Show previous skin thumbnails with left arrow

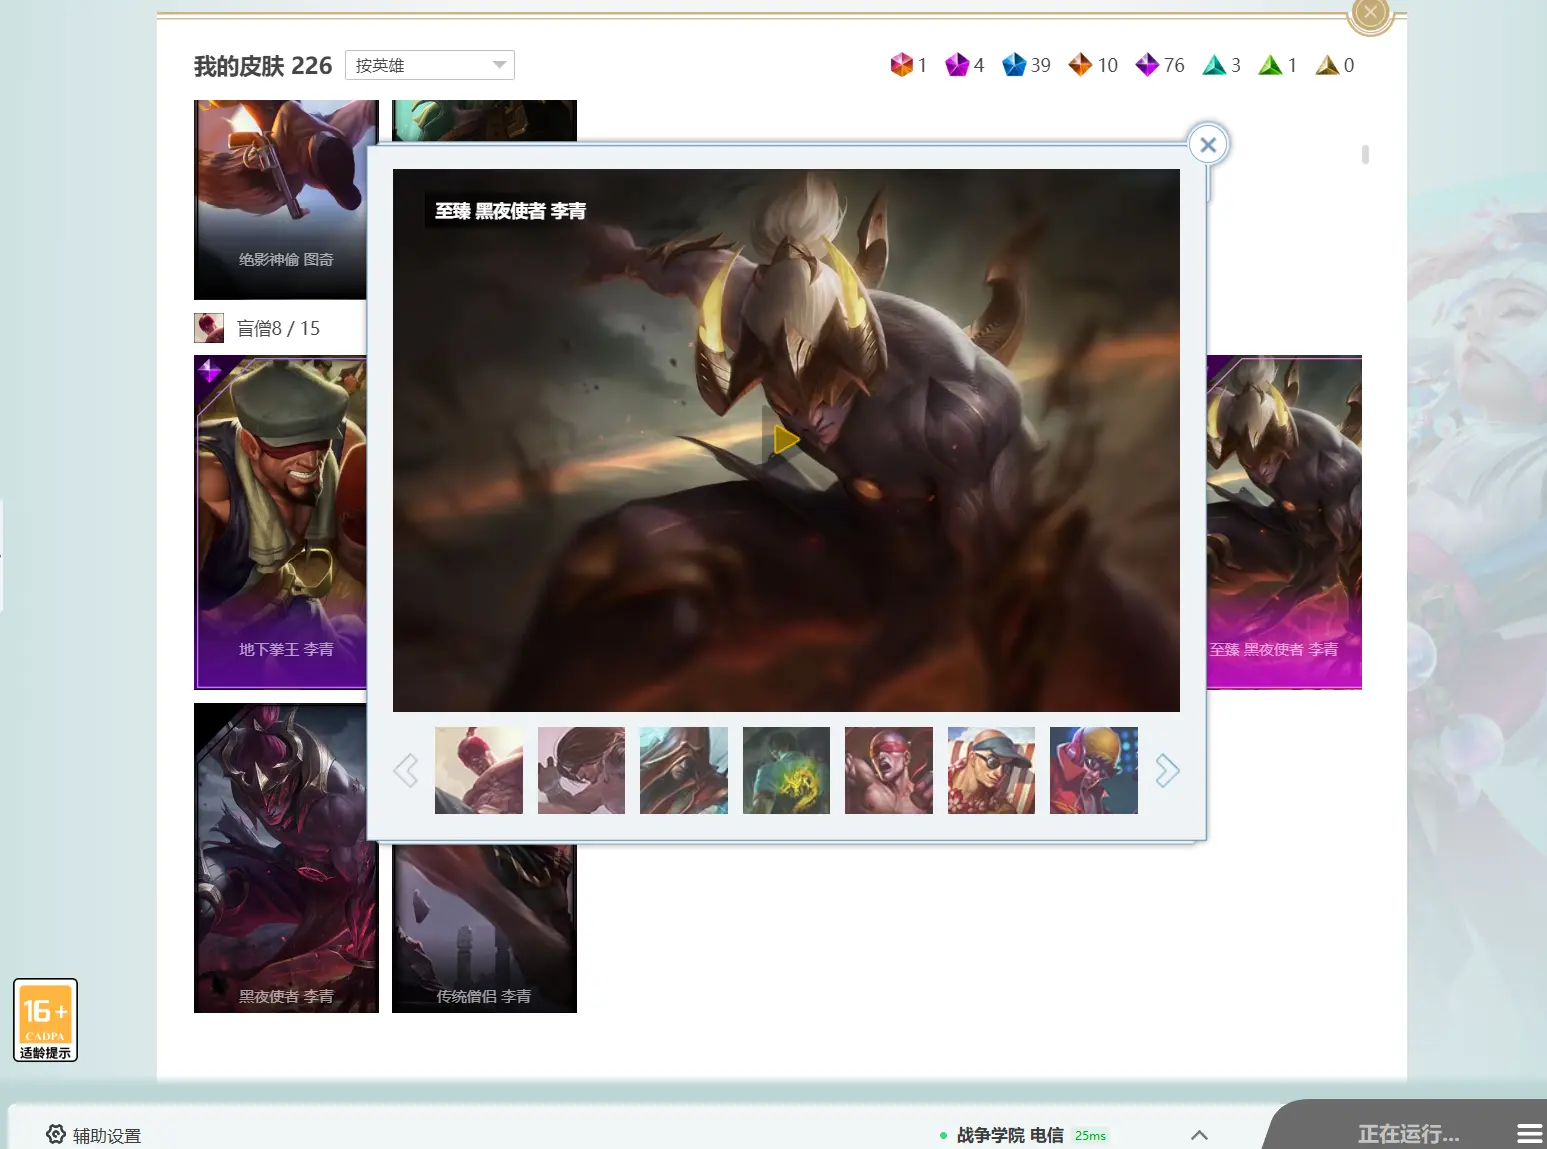tap(406, 770)
